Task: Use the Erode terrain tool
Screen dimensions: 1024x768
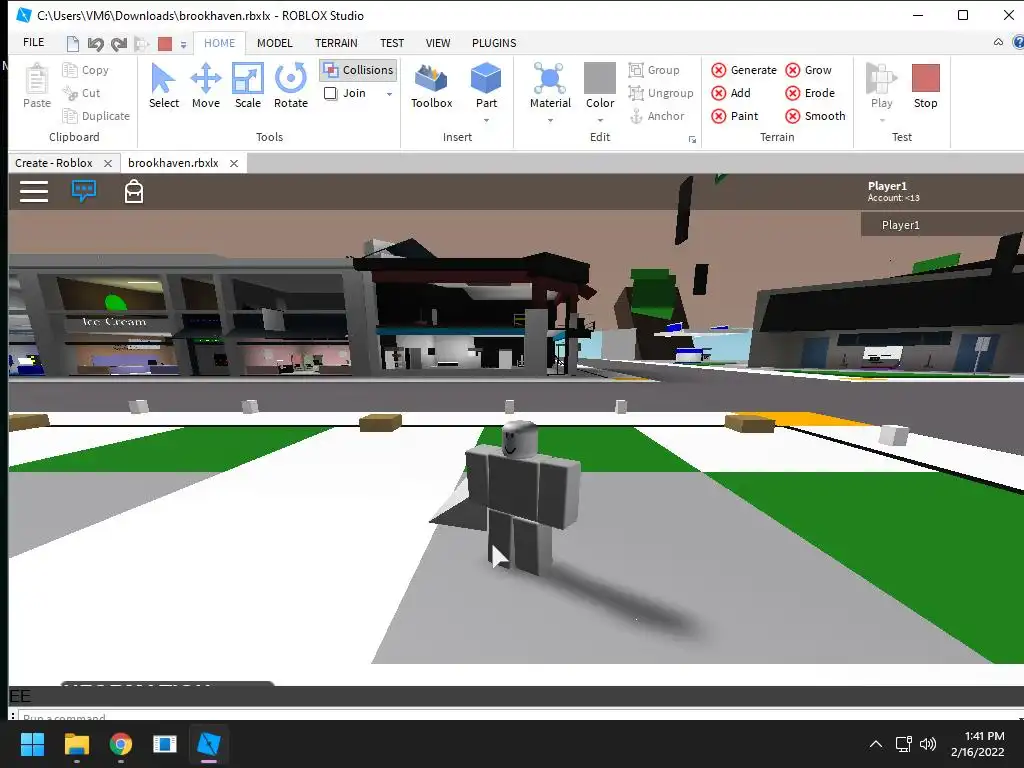Action: click(x=810, y=93)
